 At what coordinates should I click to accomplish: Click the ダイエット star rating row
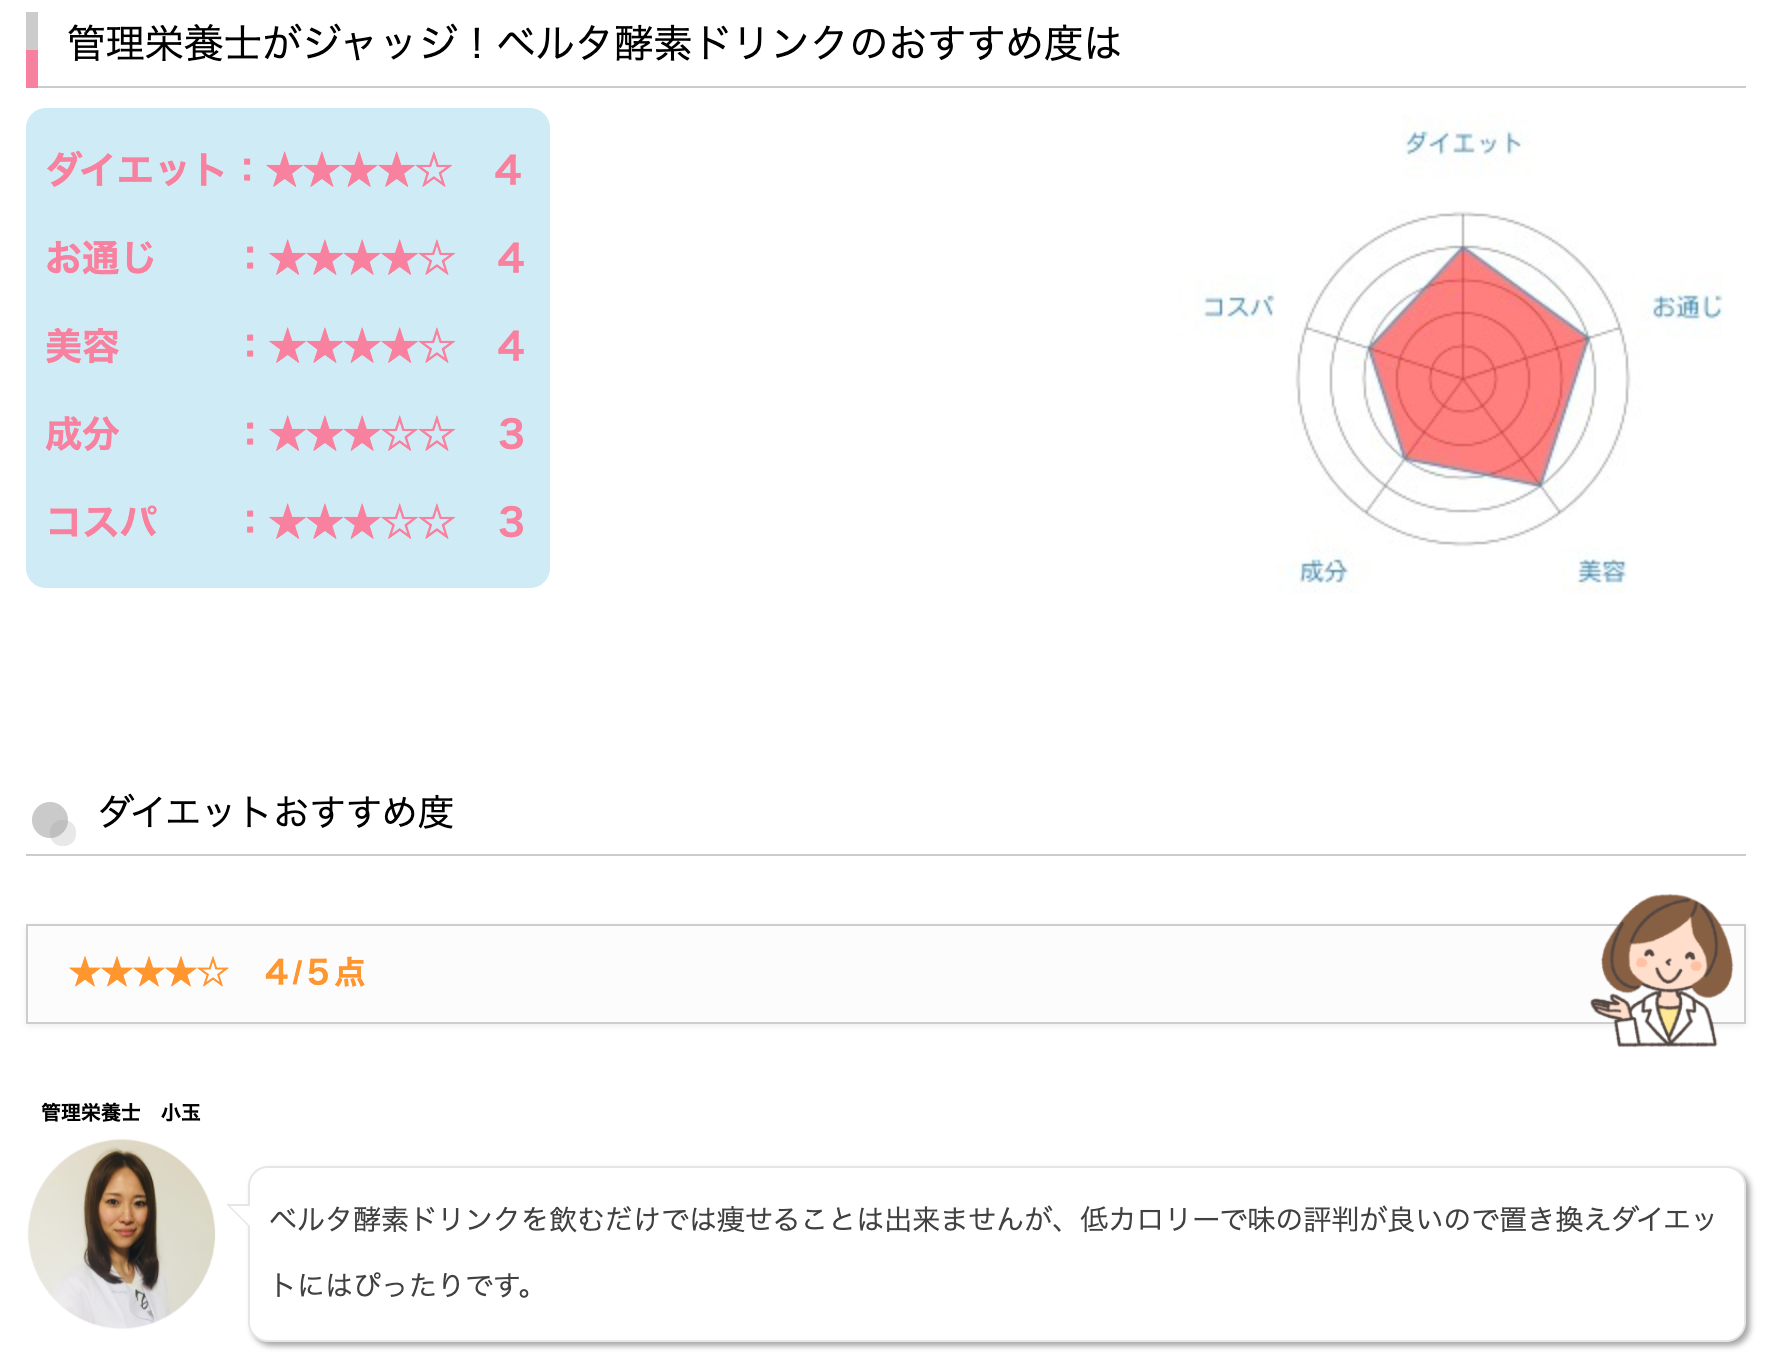tap(285, 170)
